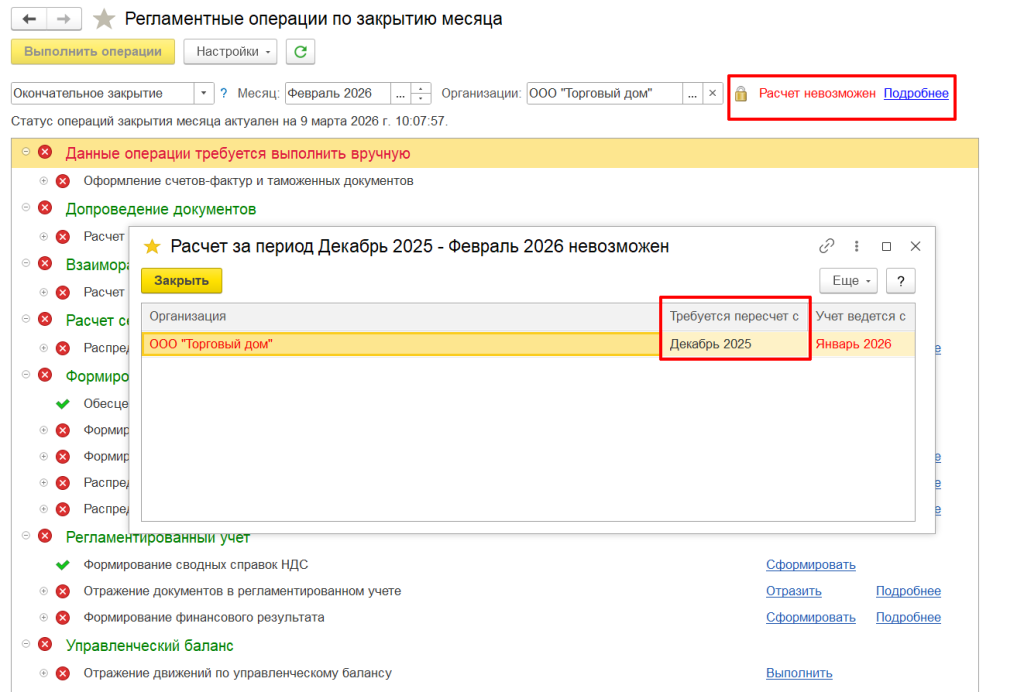Expand the closing type dropdown list

[204, 93]
